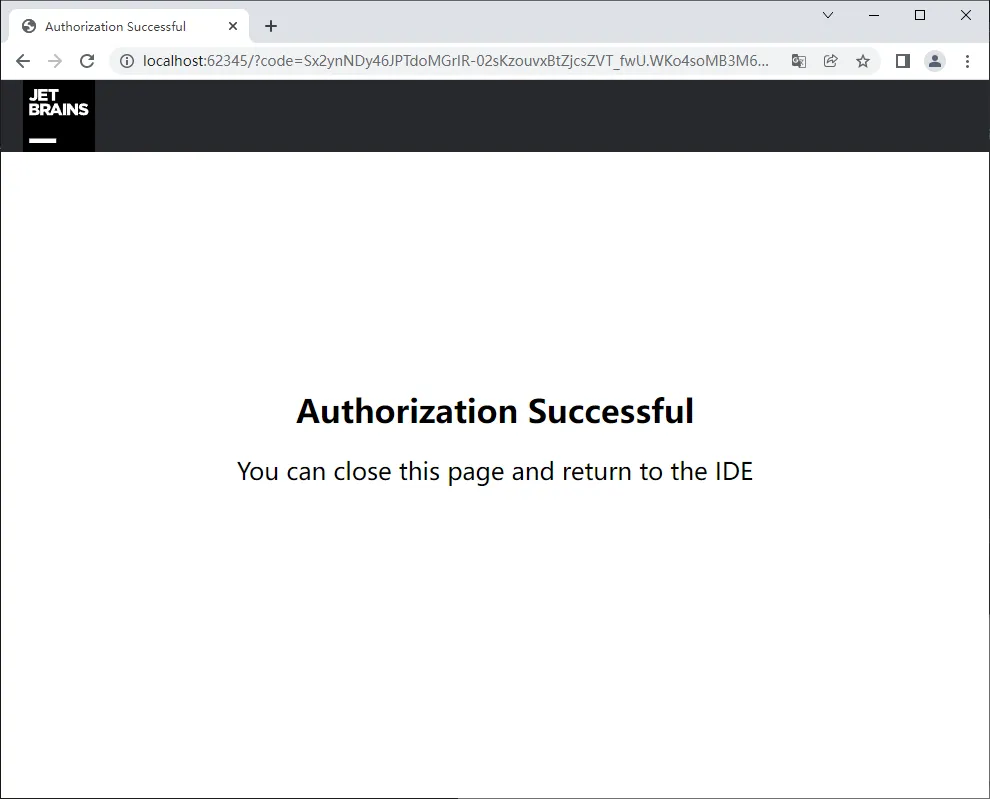990x799 pixels.
Task: View site information icon in address bar
Action: click(x=127, y=61)
